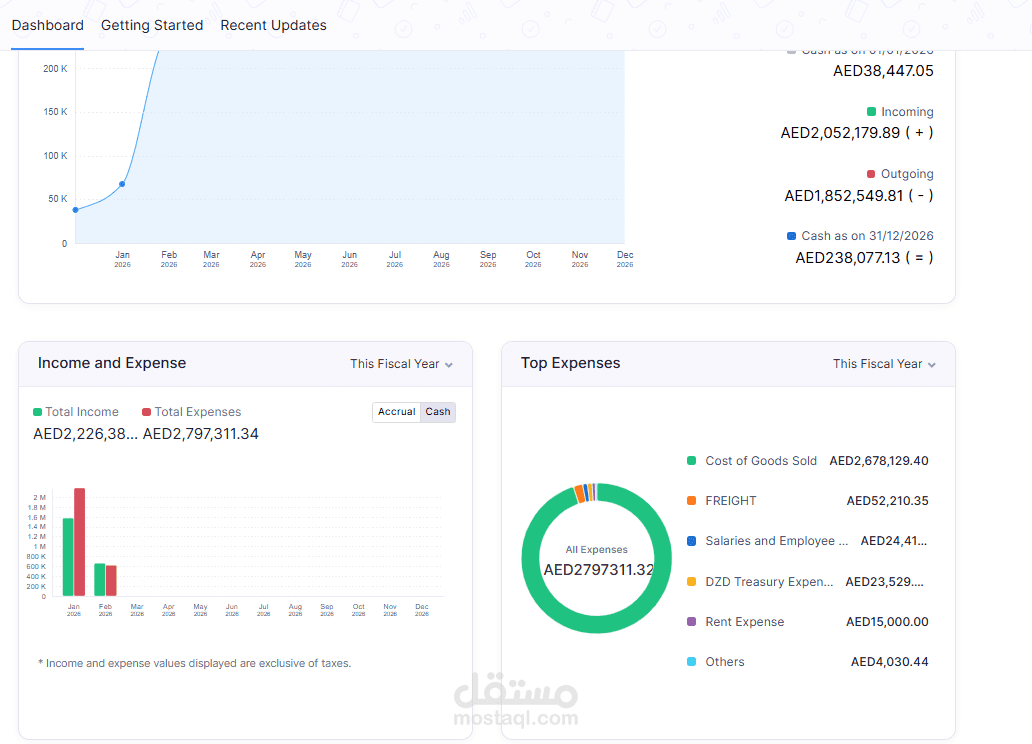1032x744 pixels.
Task: Click the Jan data point on cash flow line
Action: [122, 184]
